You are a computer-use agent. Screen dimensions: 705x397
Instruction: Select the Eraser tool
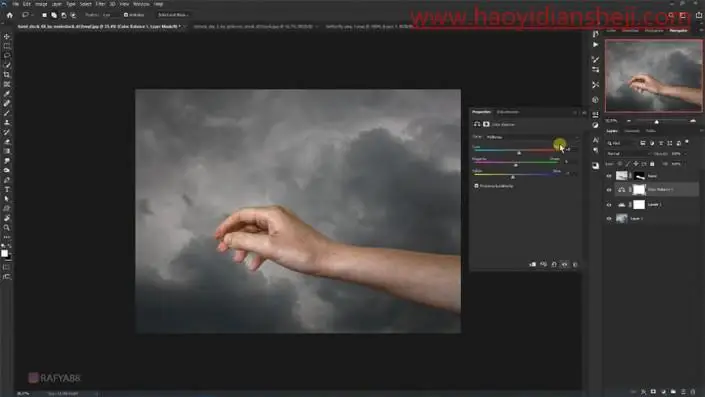7,142
